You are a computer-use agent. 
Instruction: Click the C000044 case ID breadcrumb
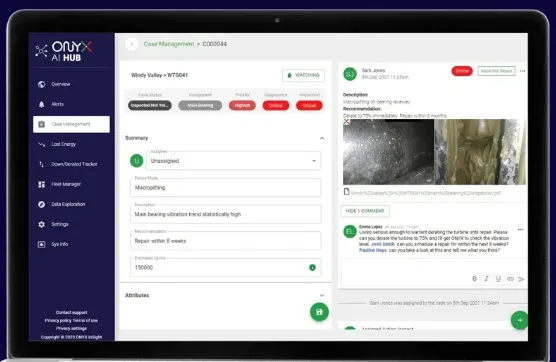pyautogui.click(x=215, y=44)
